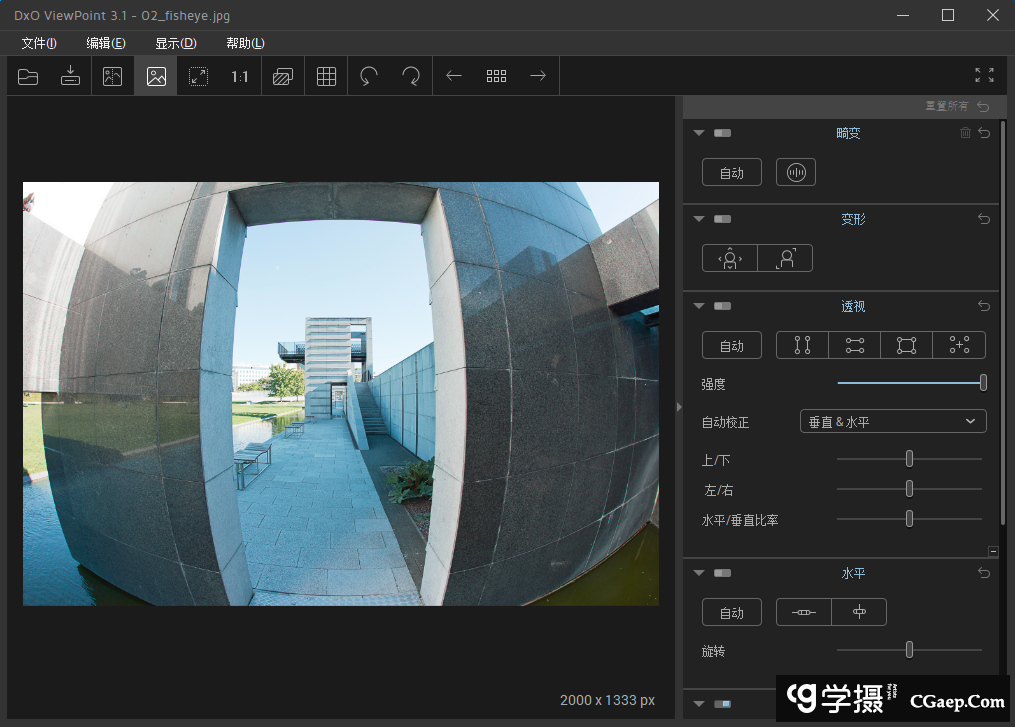Select force vertical parallels perspective tool

[x=802, y=345]
